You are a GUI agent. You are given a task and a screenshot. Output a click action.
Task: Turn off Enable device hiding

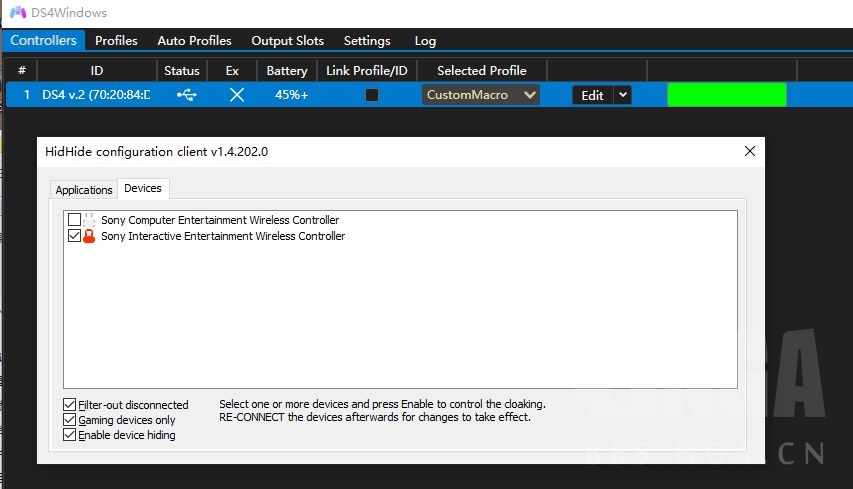pos(70,435)
